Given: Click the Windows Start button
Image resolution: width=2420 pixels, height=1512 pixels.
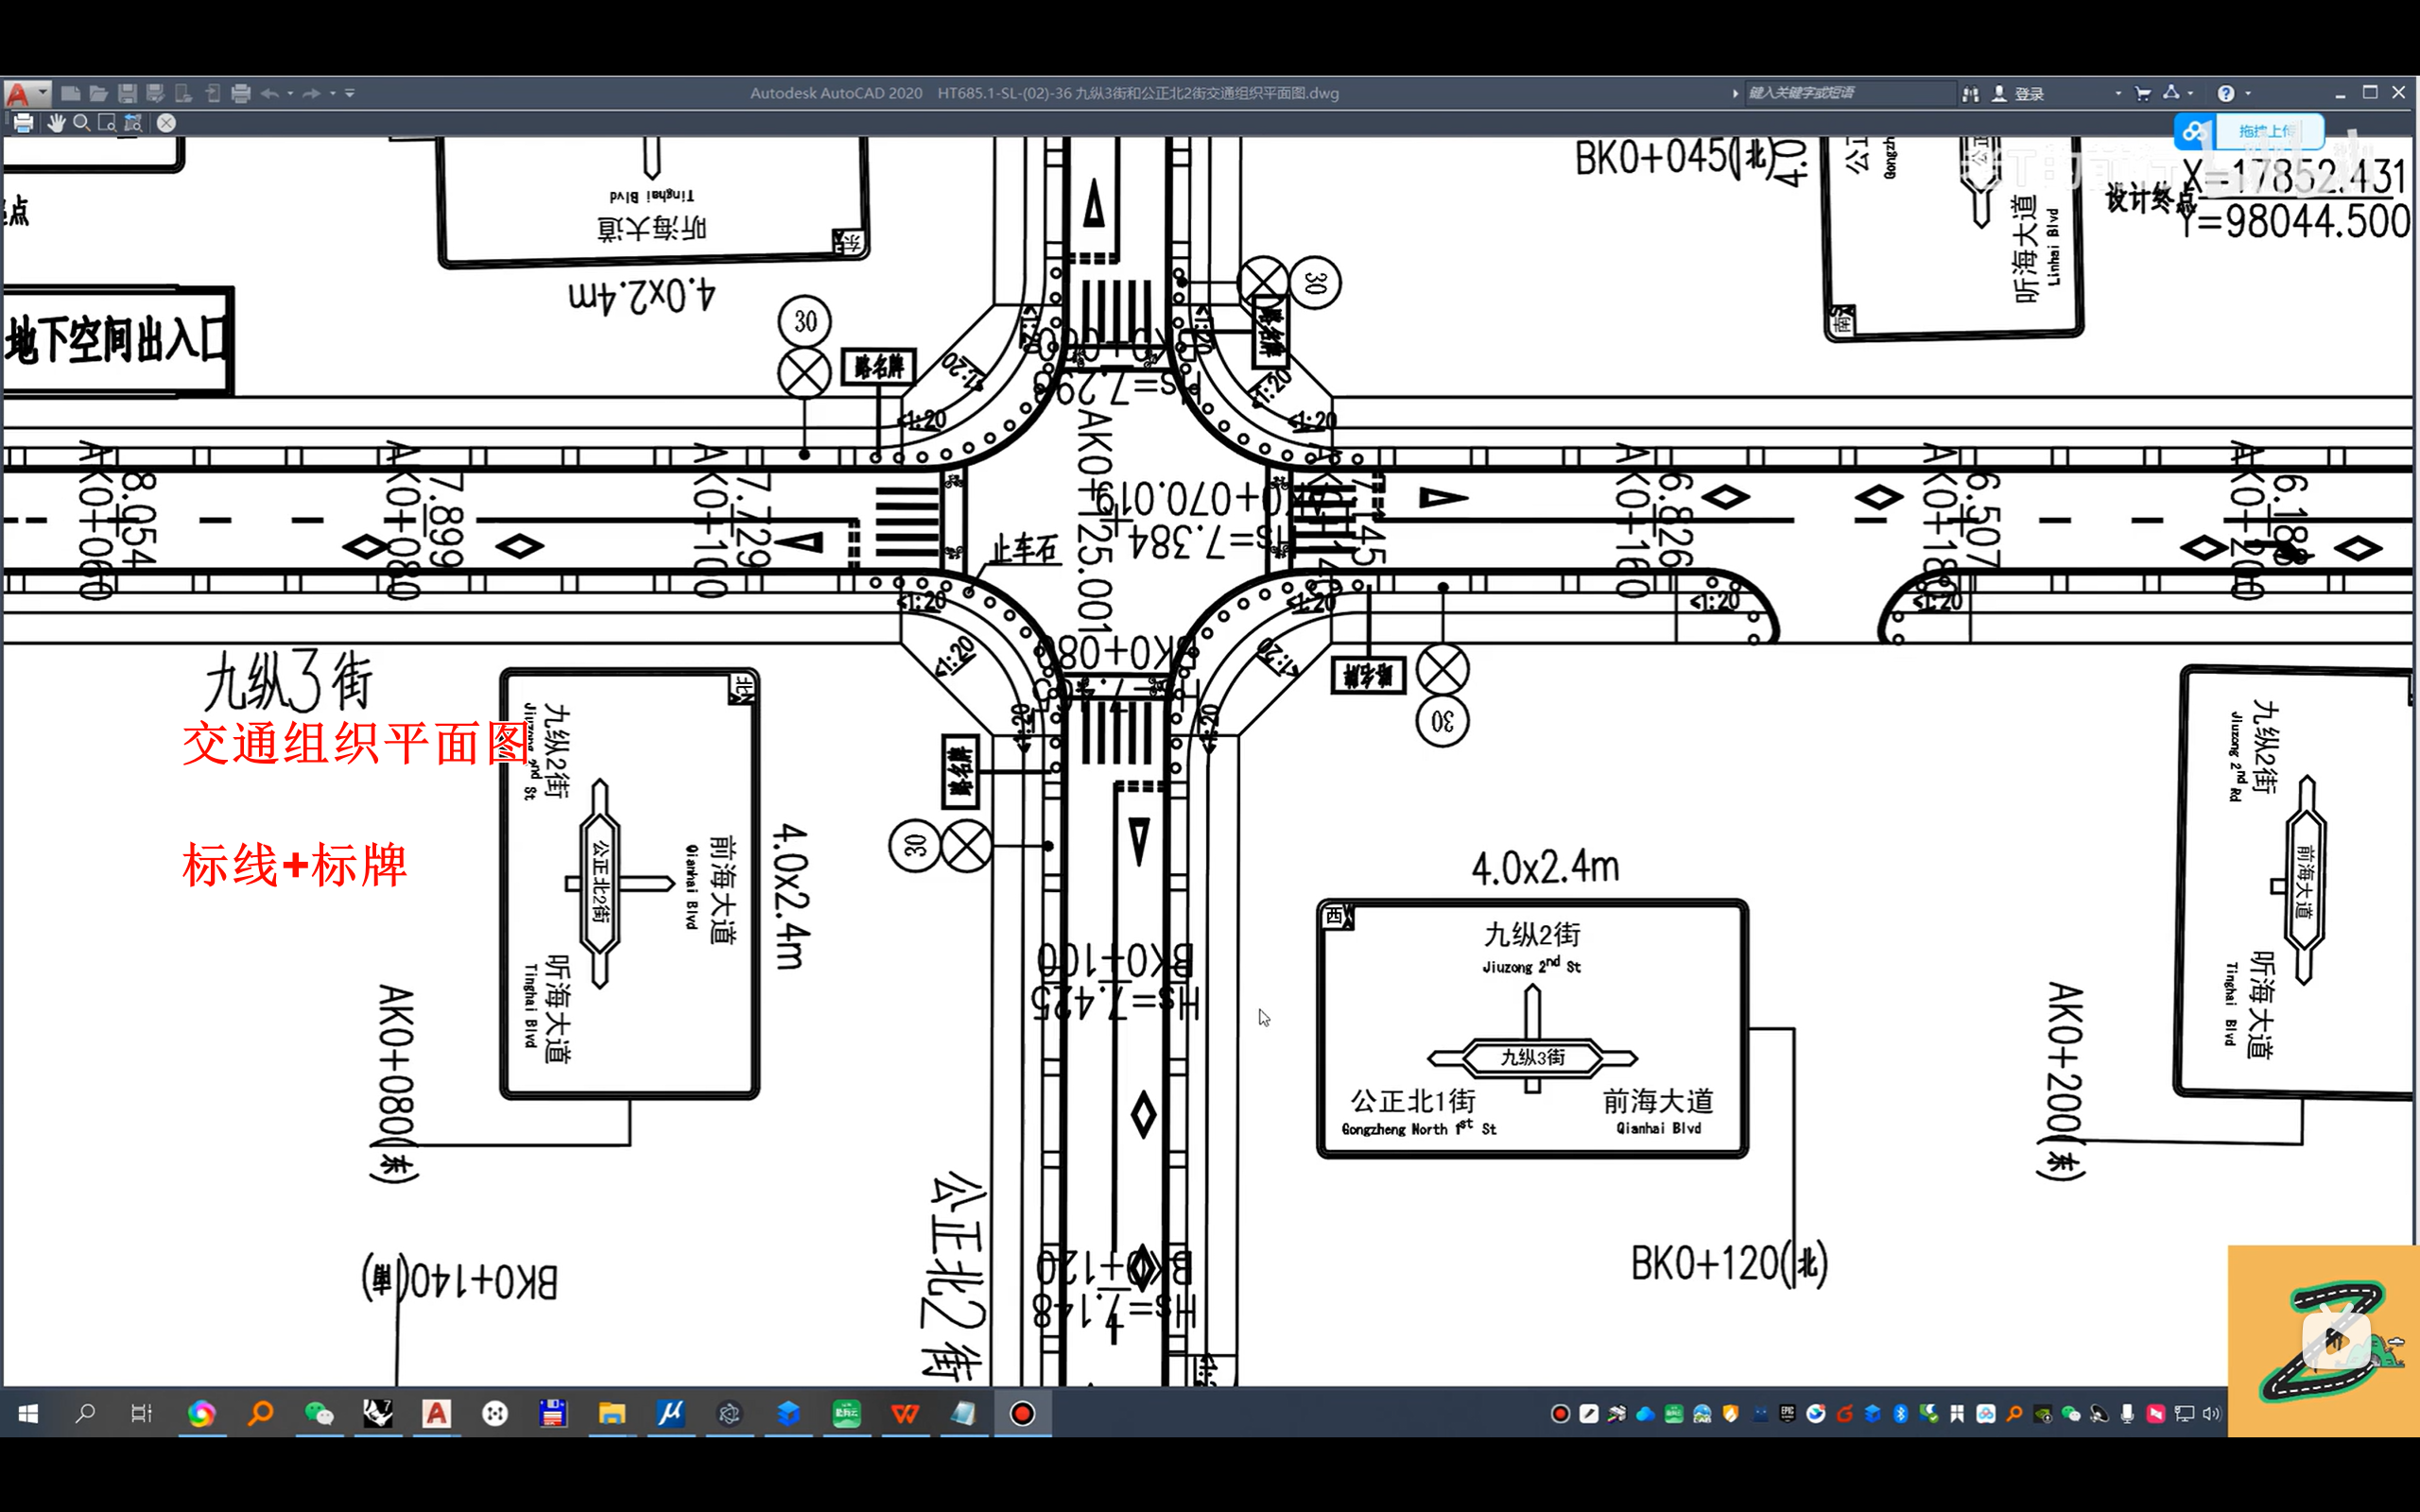Looking at the screenshot, I should 28,1413.
